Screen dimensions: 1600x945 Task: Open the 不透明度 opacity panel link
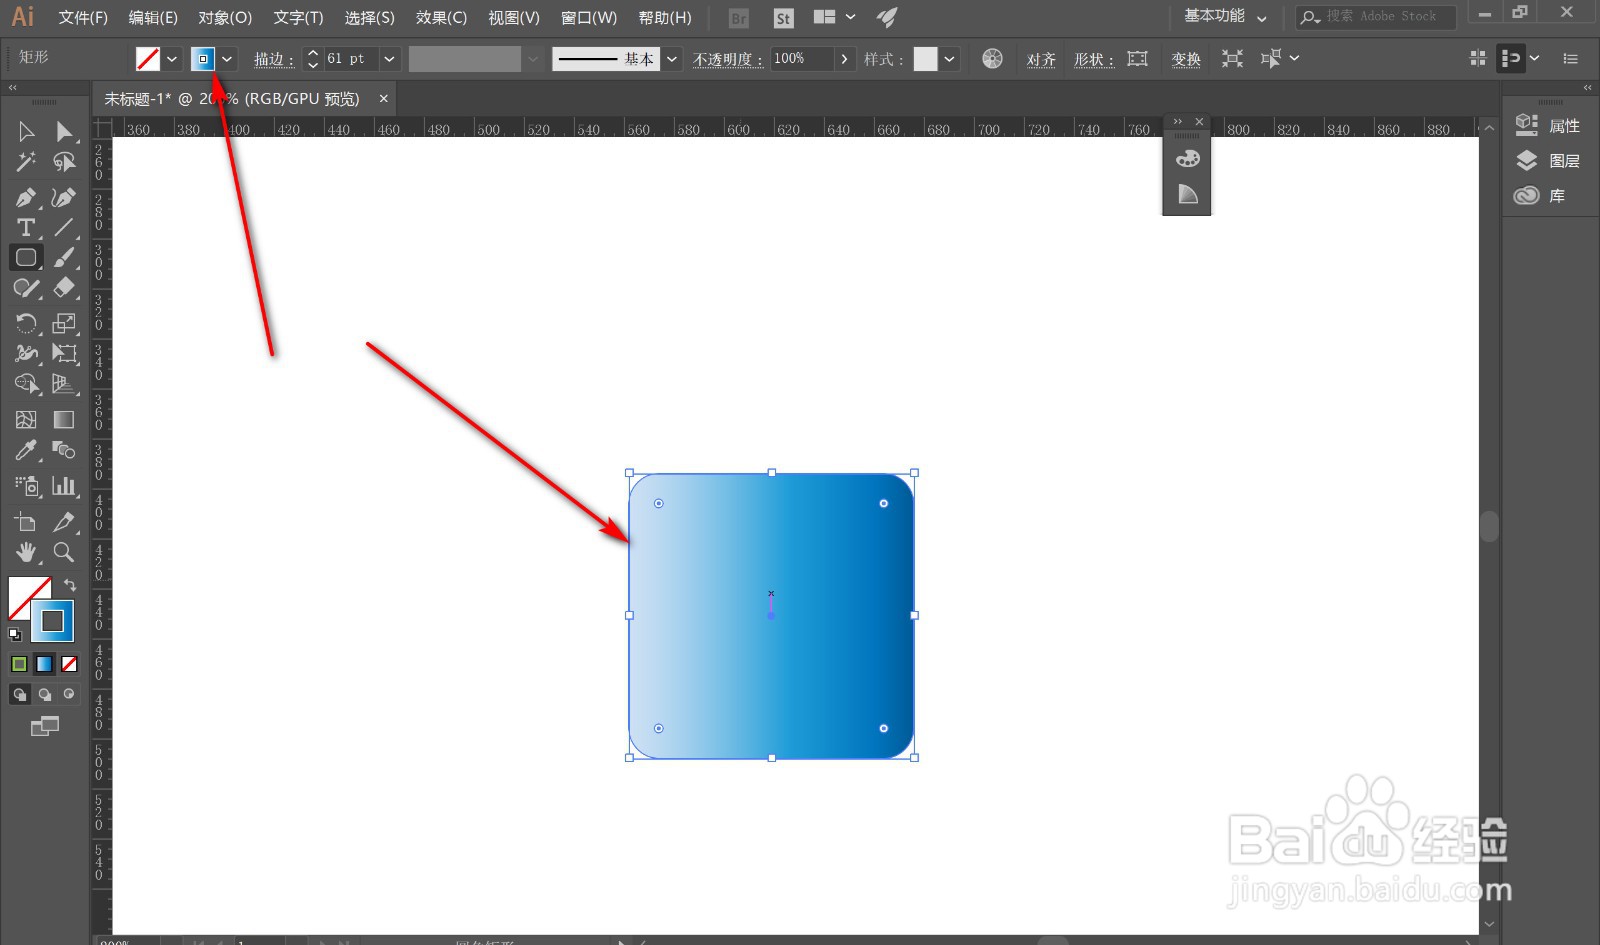(728, 59)
